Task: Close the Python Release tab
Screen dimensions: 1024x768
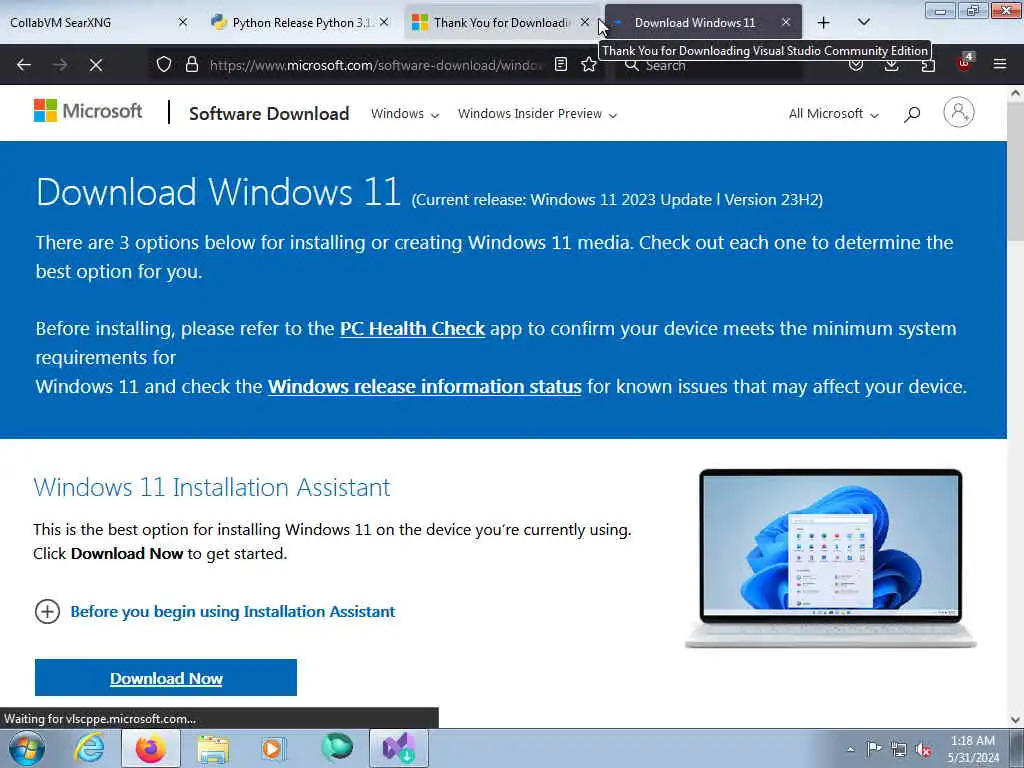Action: click(x=384, y=22)
